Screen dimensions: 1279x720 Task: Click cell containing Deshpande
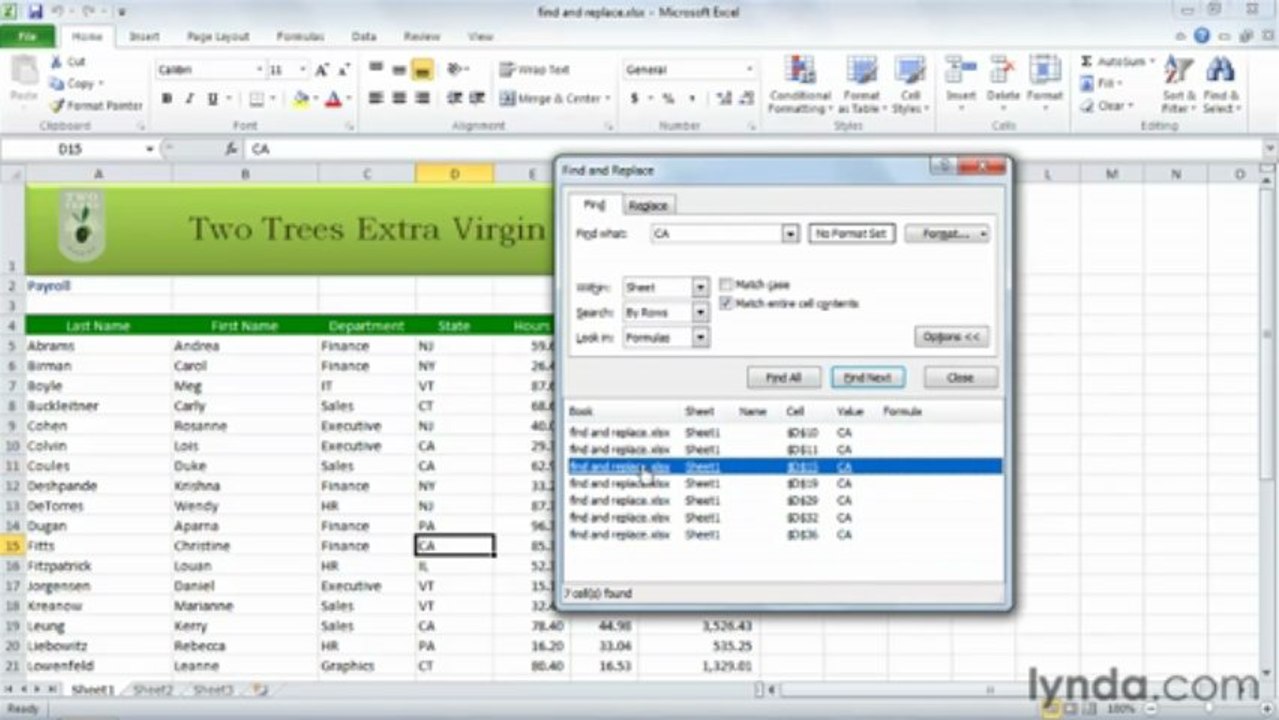(x=98, y=486)
